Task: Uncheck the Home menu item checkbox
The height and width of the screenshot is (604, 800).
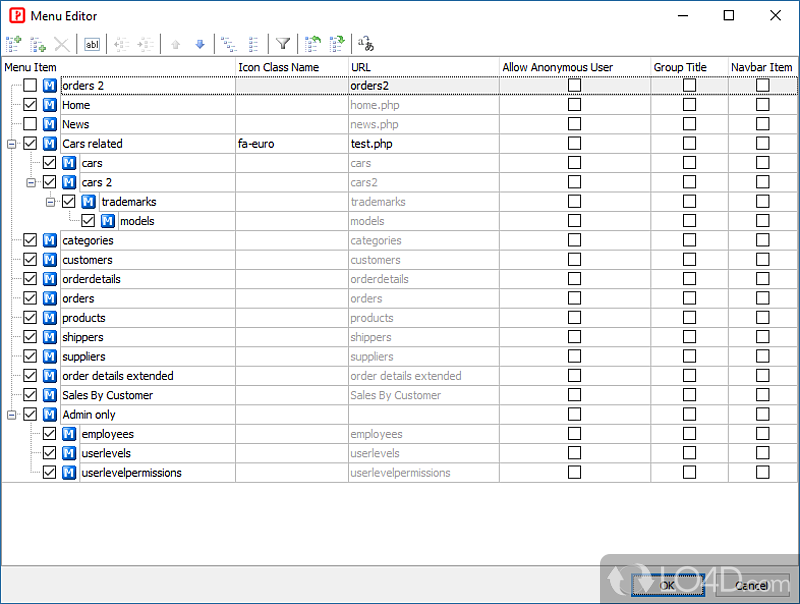Action: pos(30,105)
